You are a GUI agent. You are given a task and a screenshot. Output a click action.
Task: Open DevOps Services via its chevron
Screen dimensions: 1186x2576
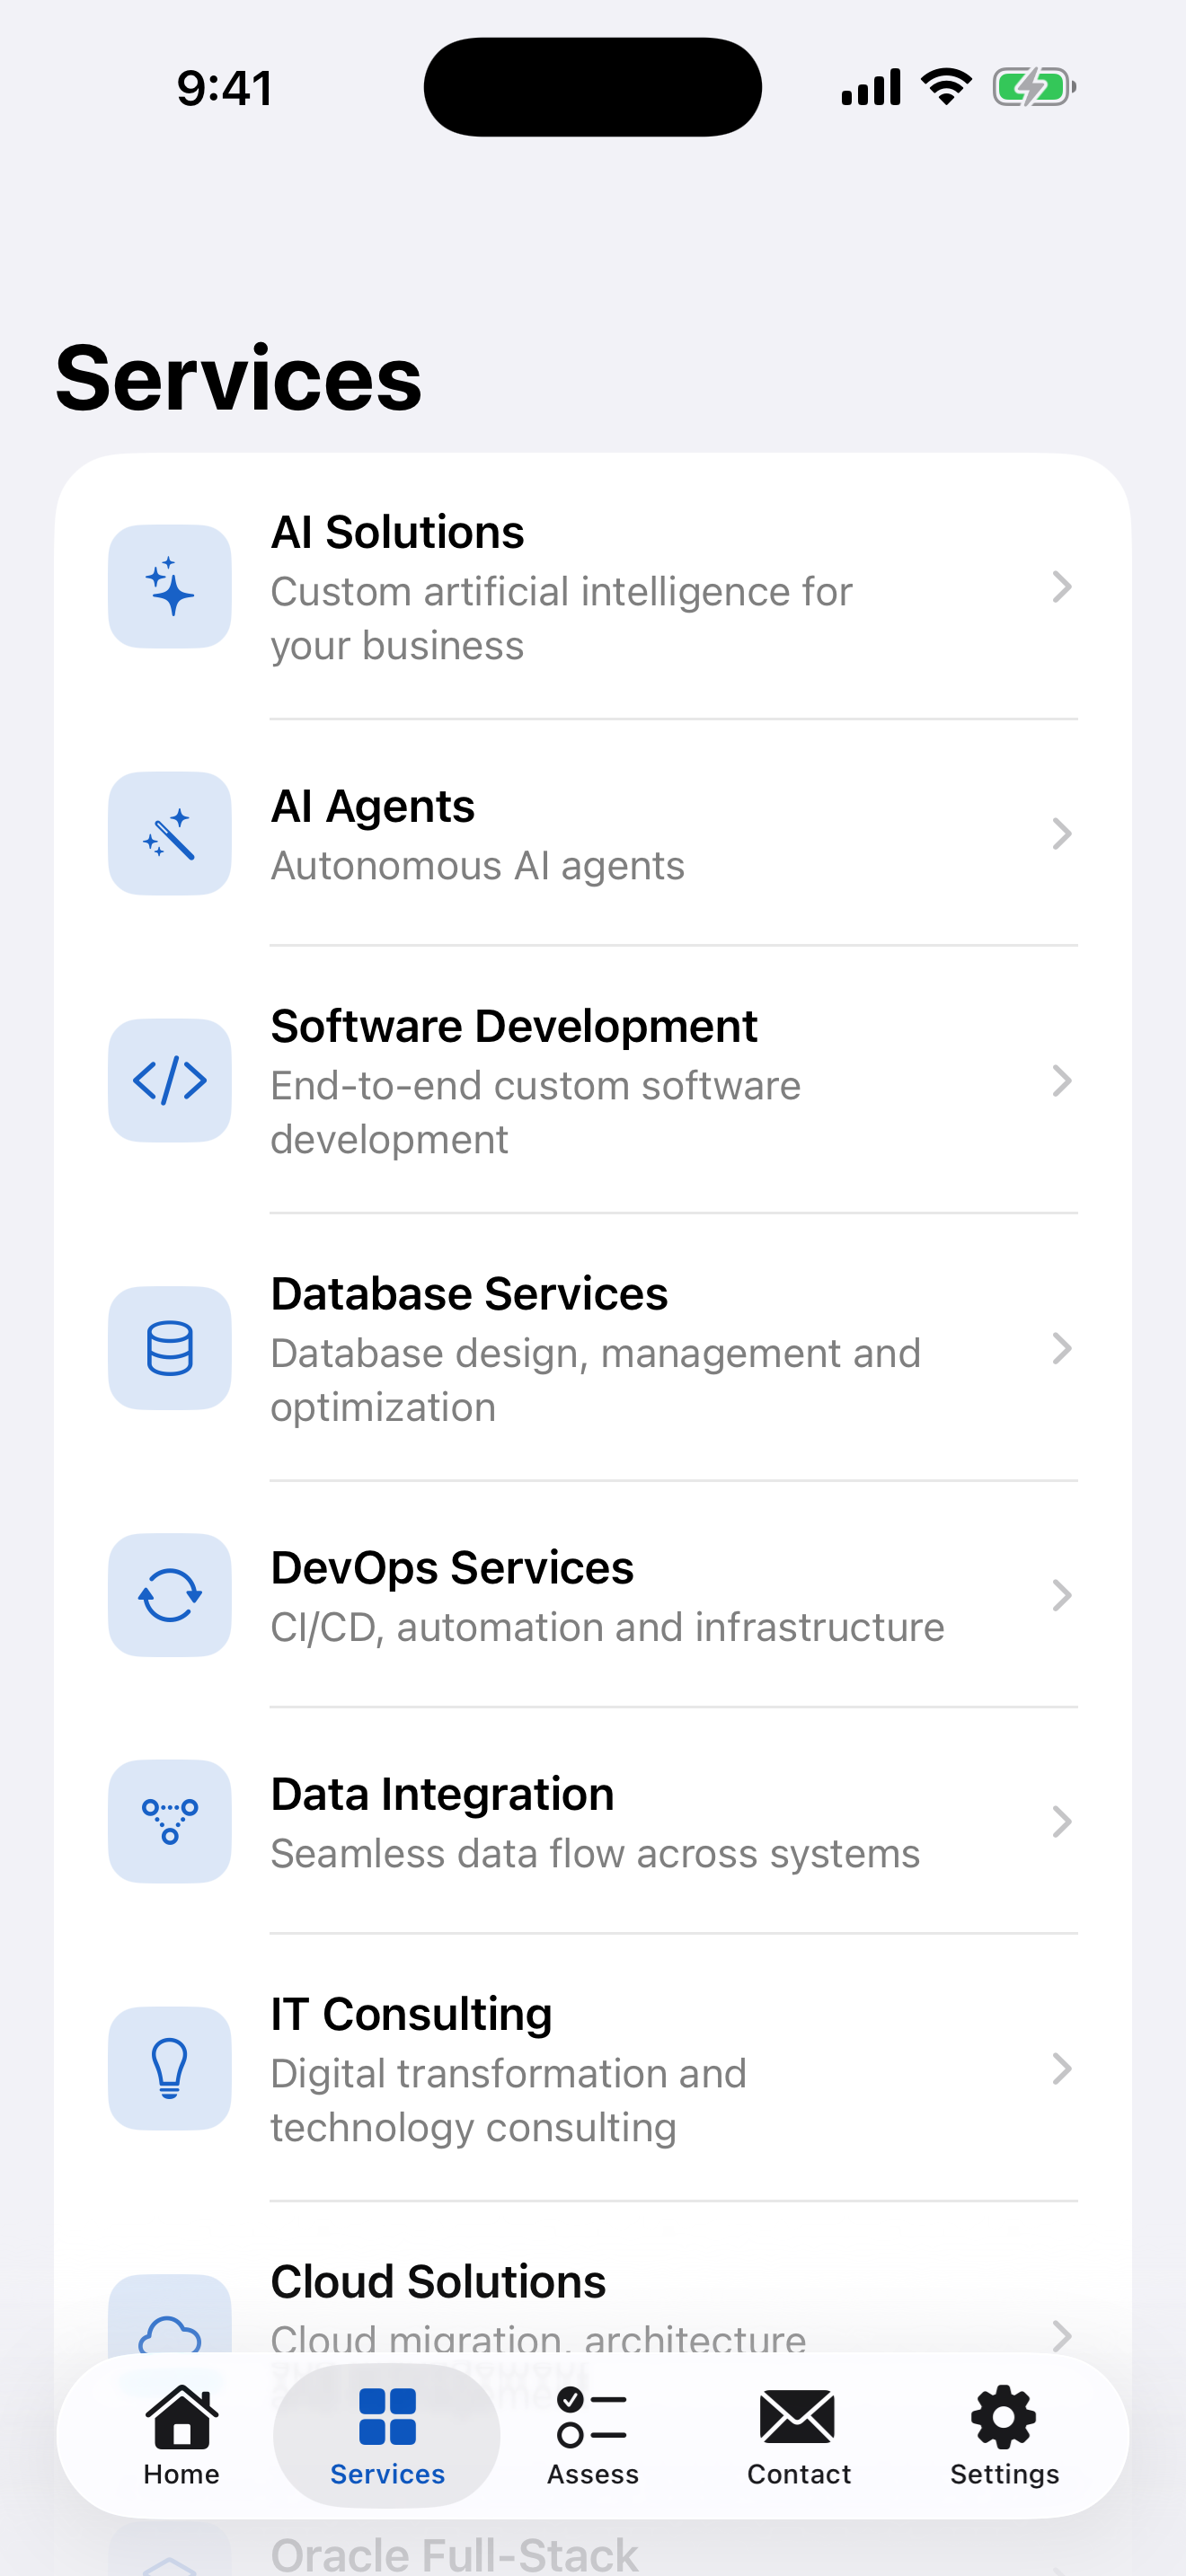(1062, 1595)
